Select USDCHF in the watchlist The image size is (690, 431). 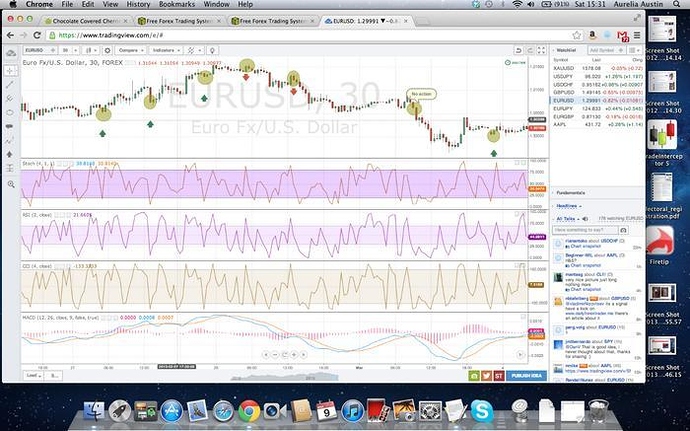(598, 85)
